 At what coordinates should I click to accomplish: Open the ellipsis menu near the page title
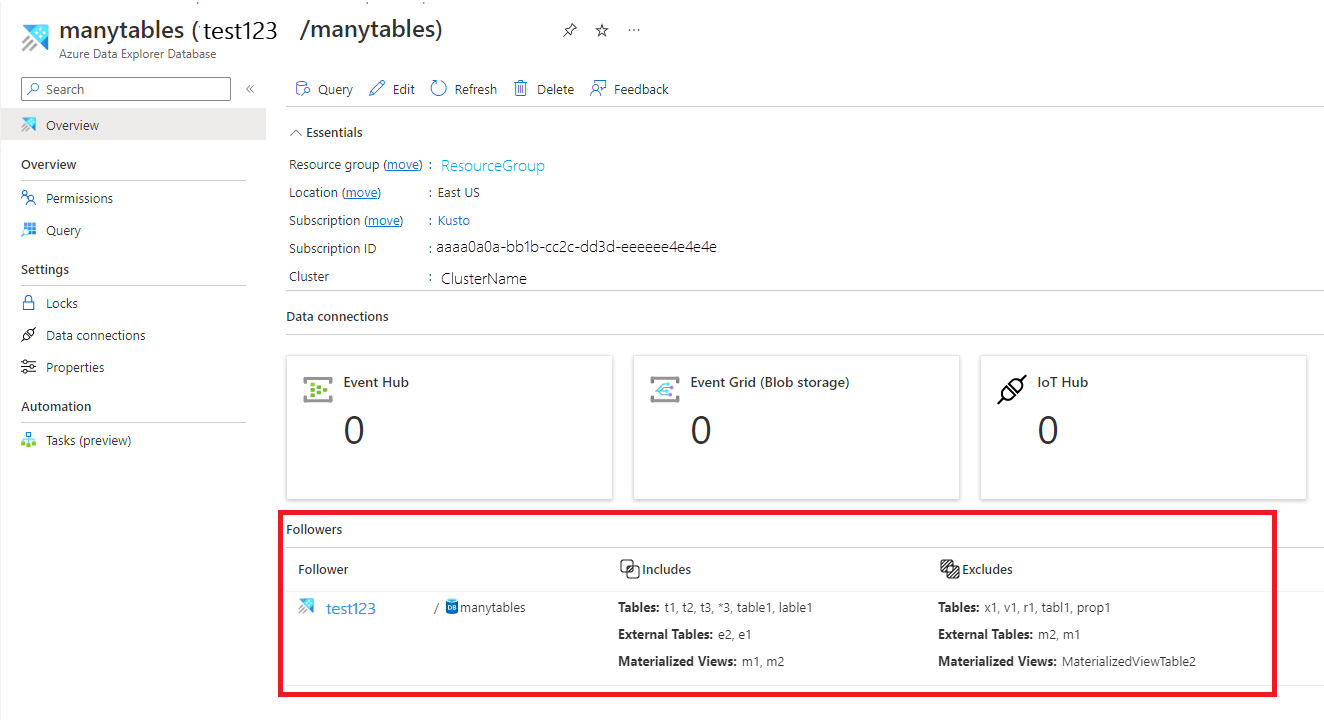coord(633,31)
